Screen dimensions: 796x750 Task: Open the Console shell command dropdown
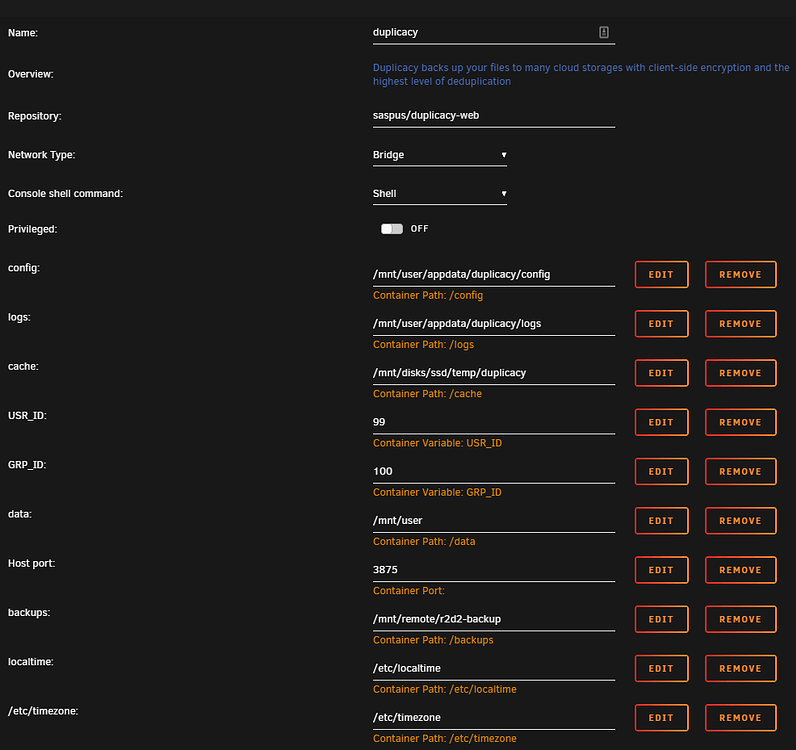pos(440,194)
